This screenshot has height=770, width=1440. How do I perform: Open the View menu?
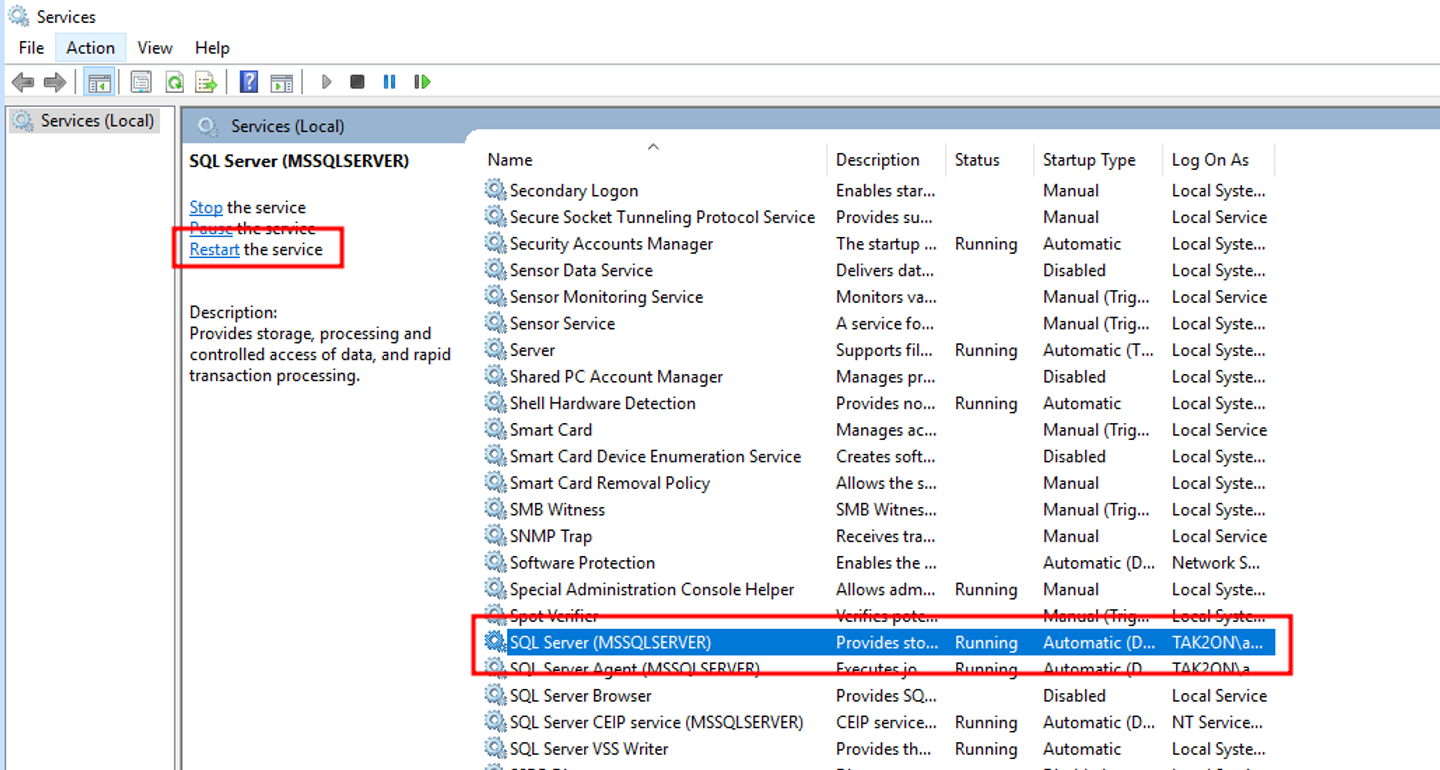tap(155, 48)
